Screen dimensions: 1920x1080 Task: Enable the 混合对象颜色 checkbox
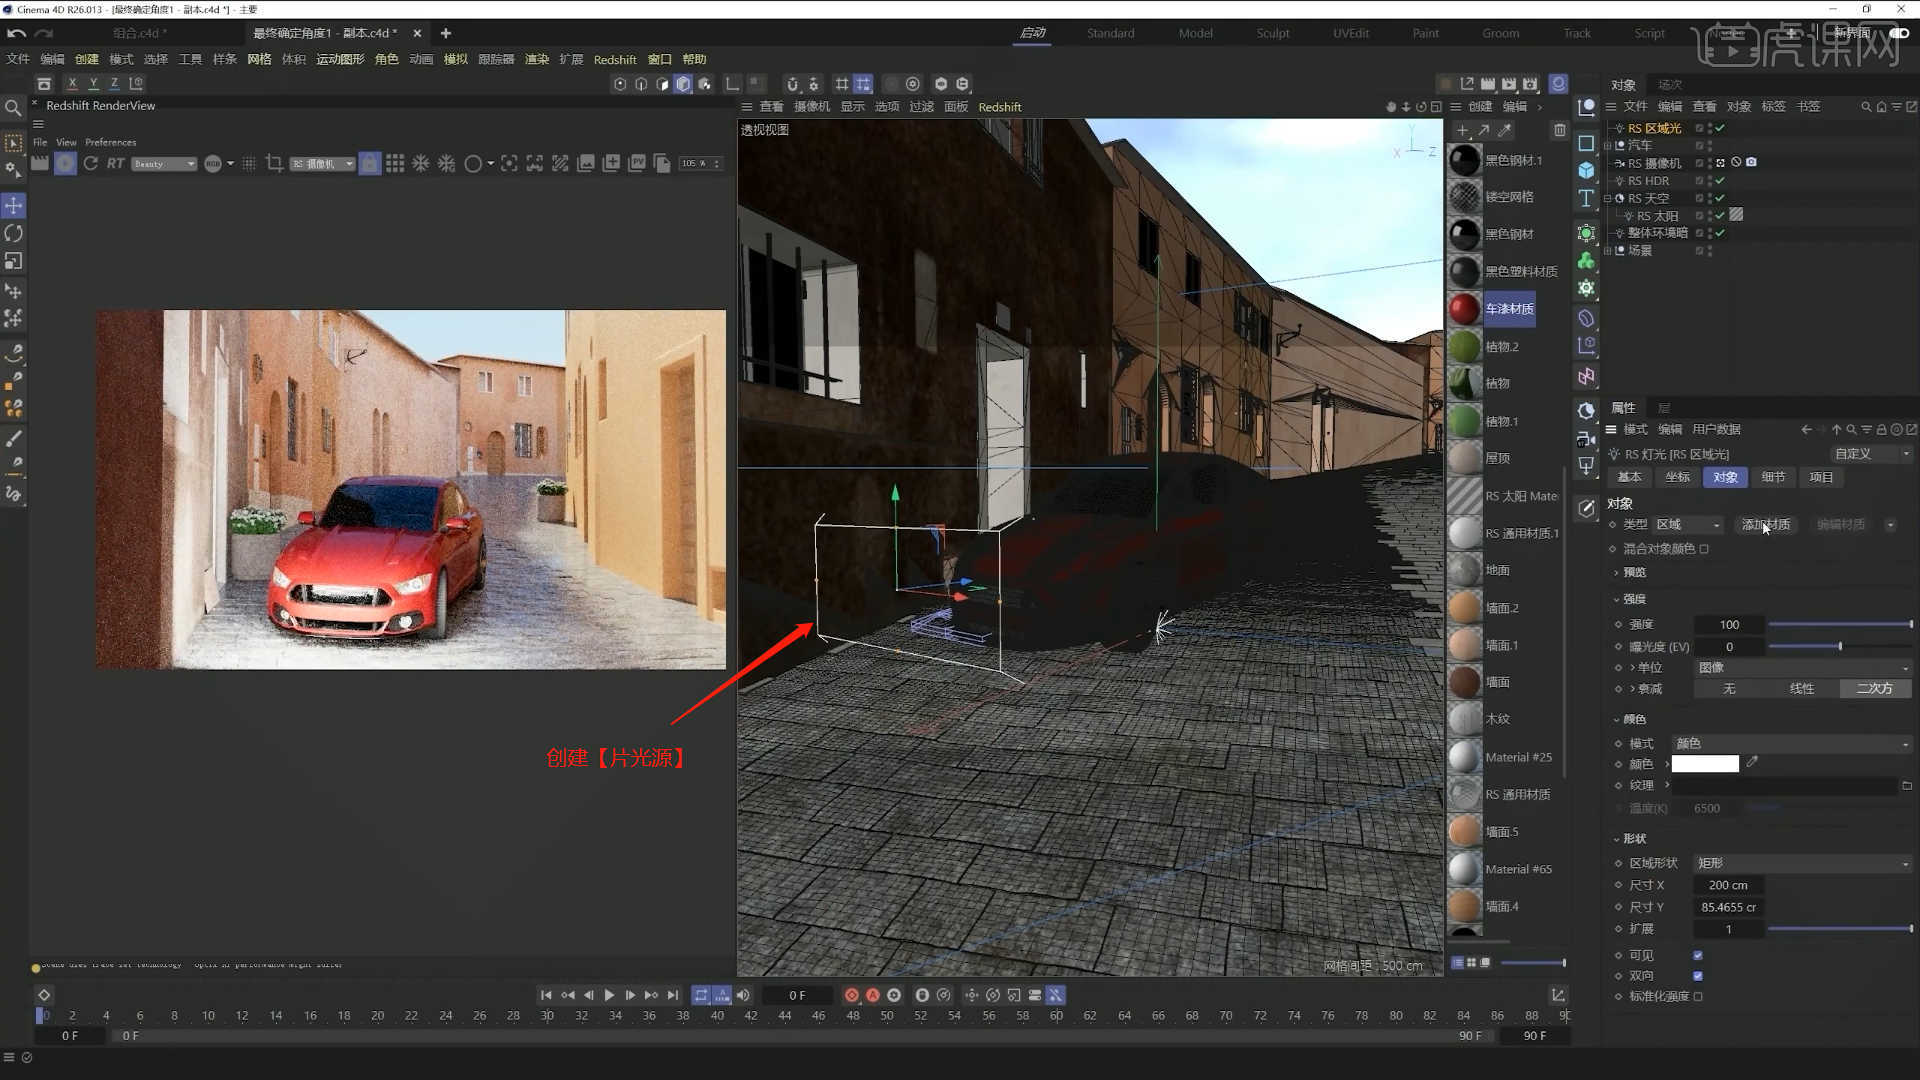[x=1705, y=549]
